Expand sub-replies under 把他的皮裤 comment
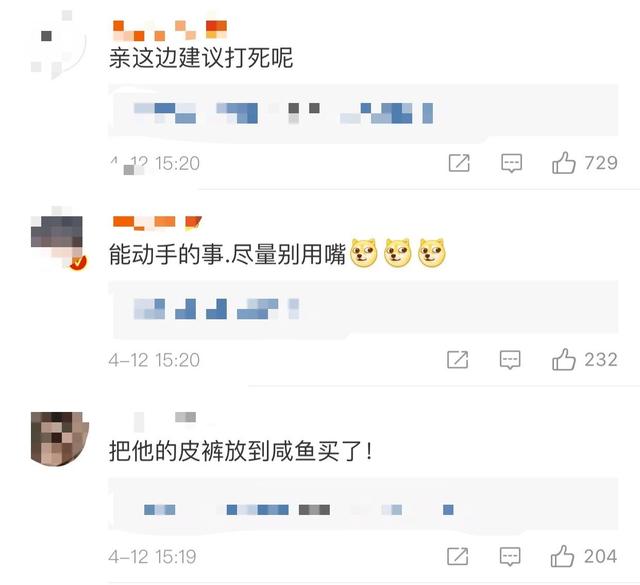 click(363, 505)
